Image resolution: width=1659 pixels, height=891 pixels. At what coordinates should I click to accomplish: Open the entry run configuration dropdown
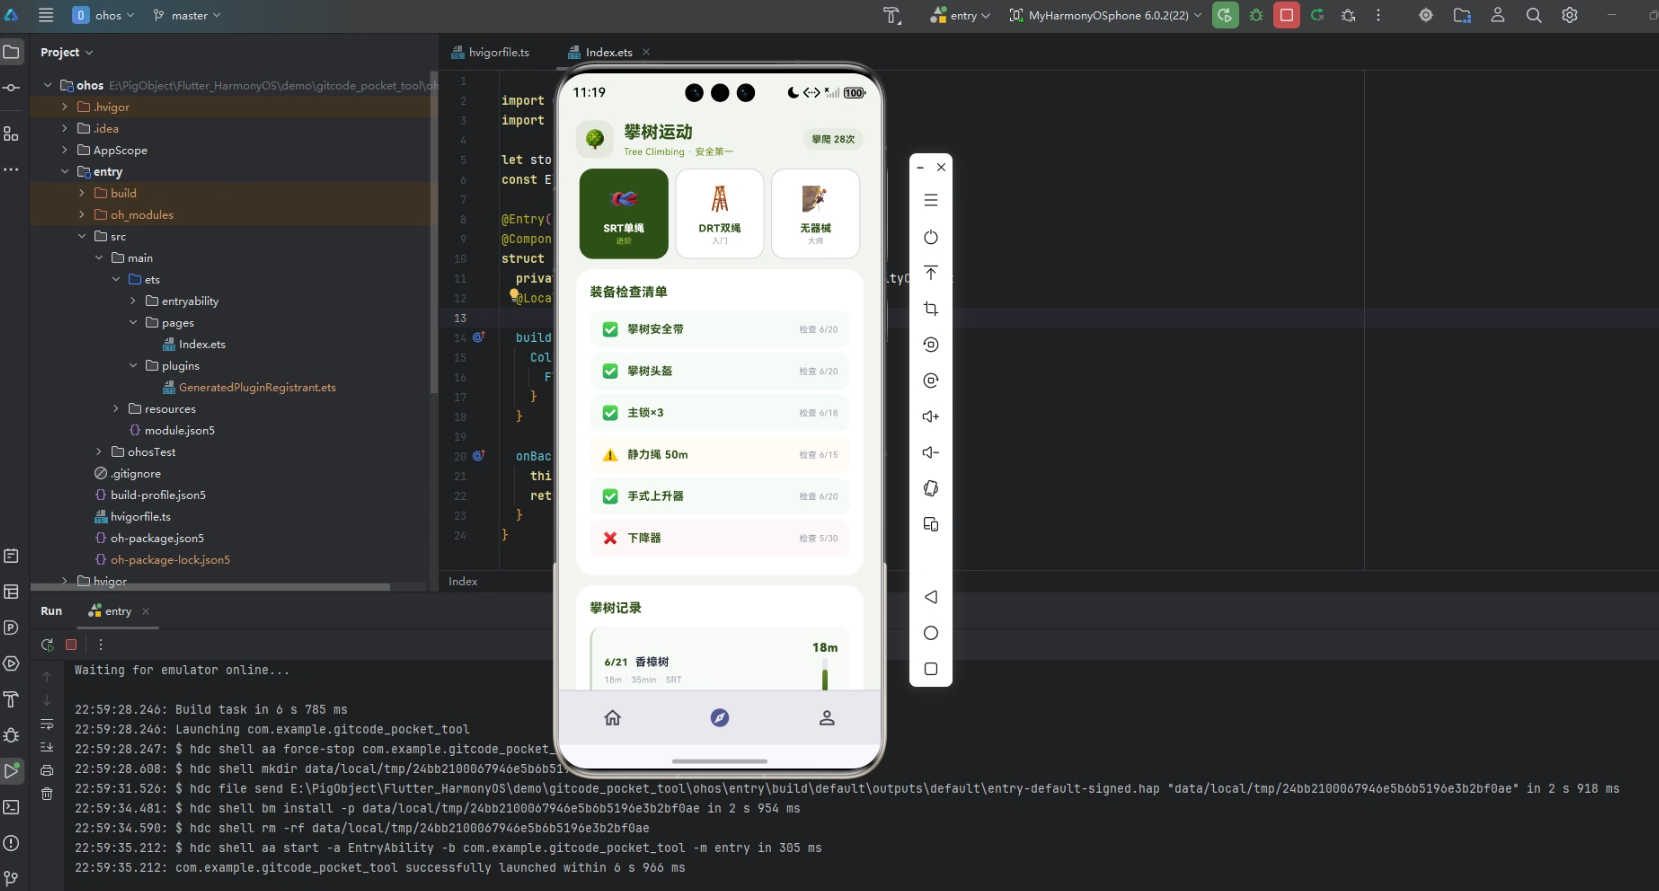point(961,15)
